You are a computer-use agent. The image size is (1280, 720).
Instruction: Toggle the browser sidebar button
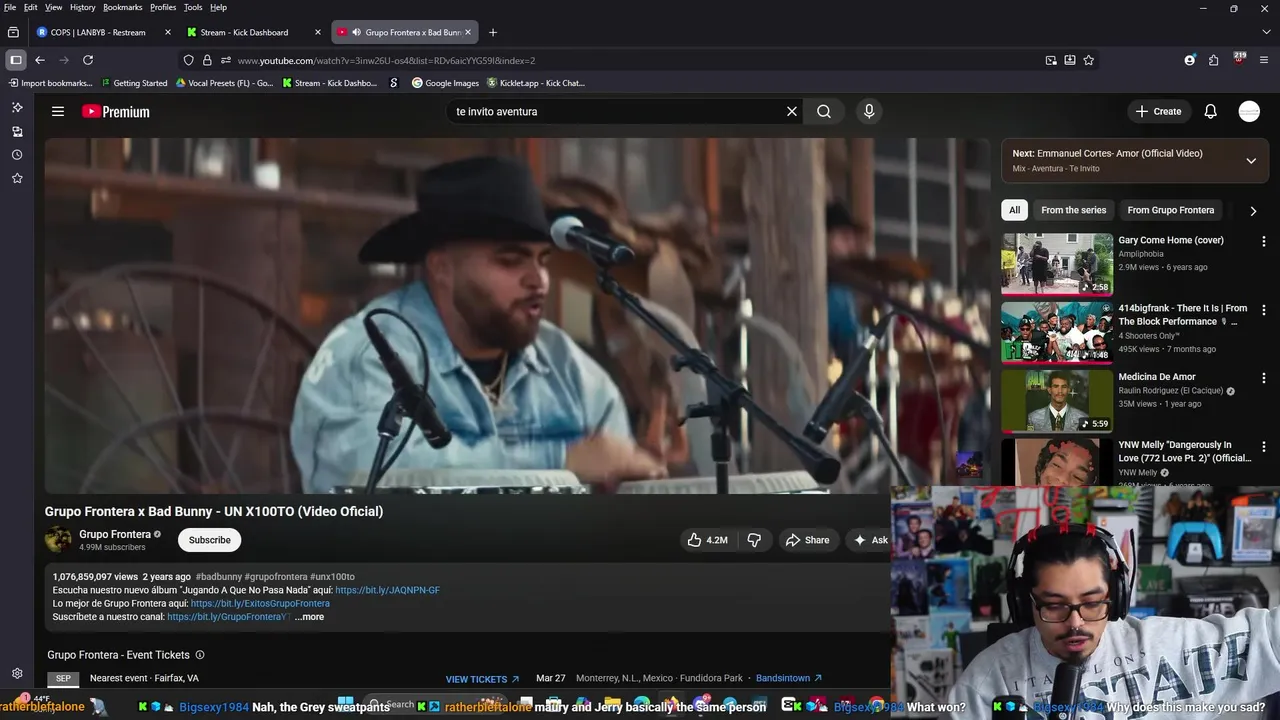16,60
